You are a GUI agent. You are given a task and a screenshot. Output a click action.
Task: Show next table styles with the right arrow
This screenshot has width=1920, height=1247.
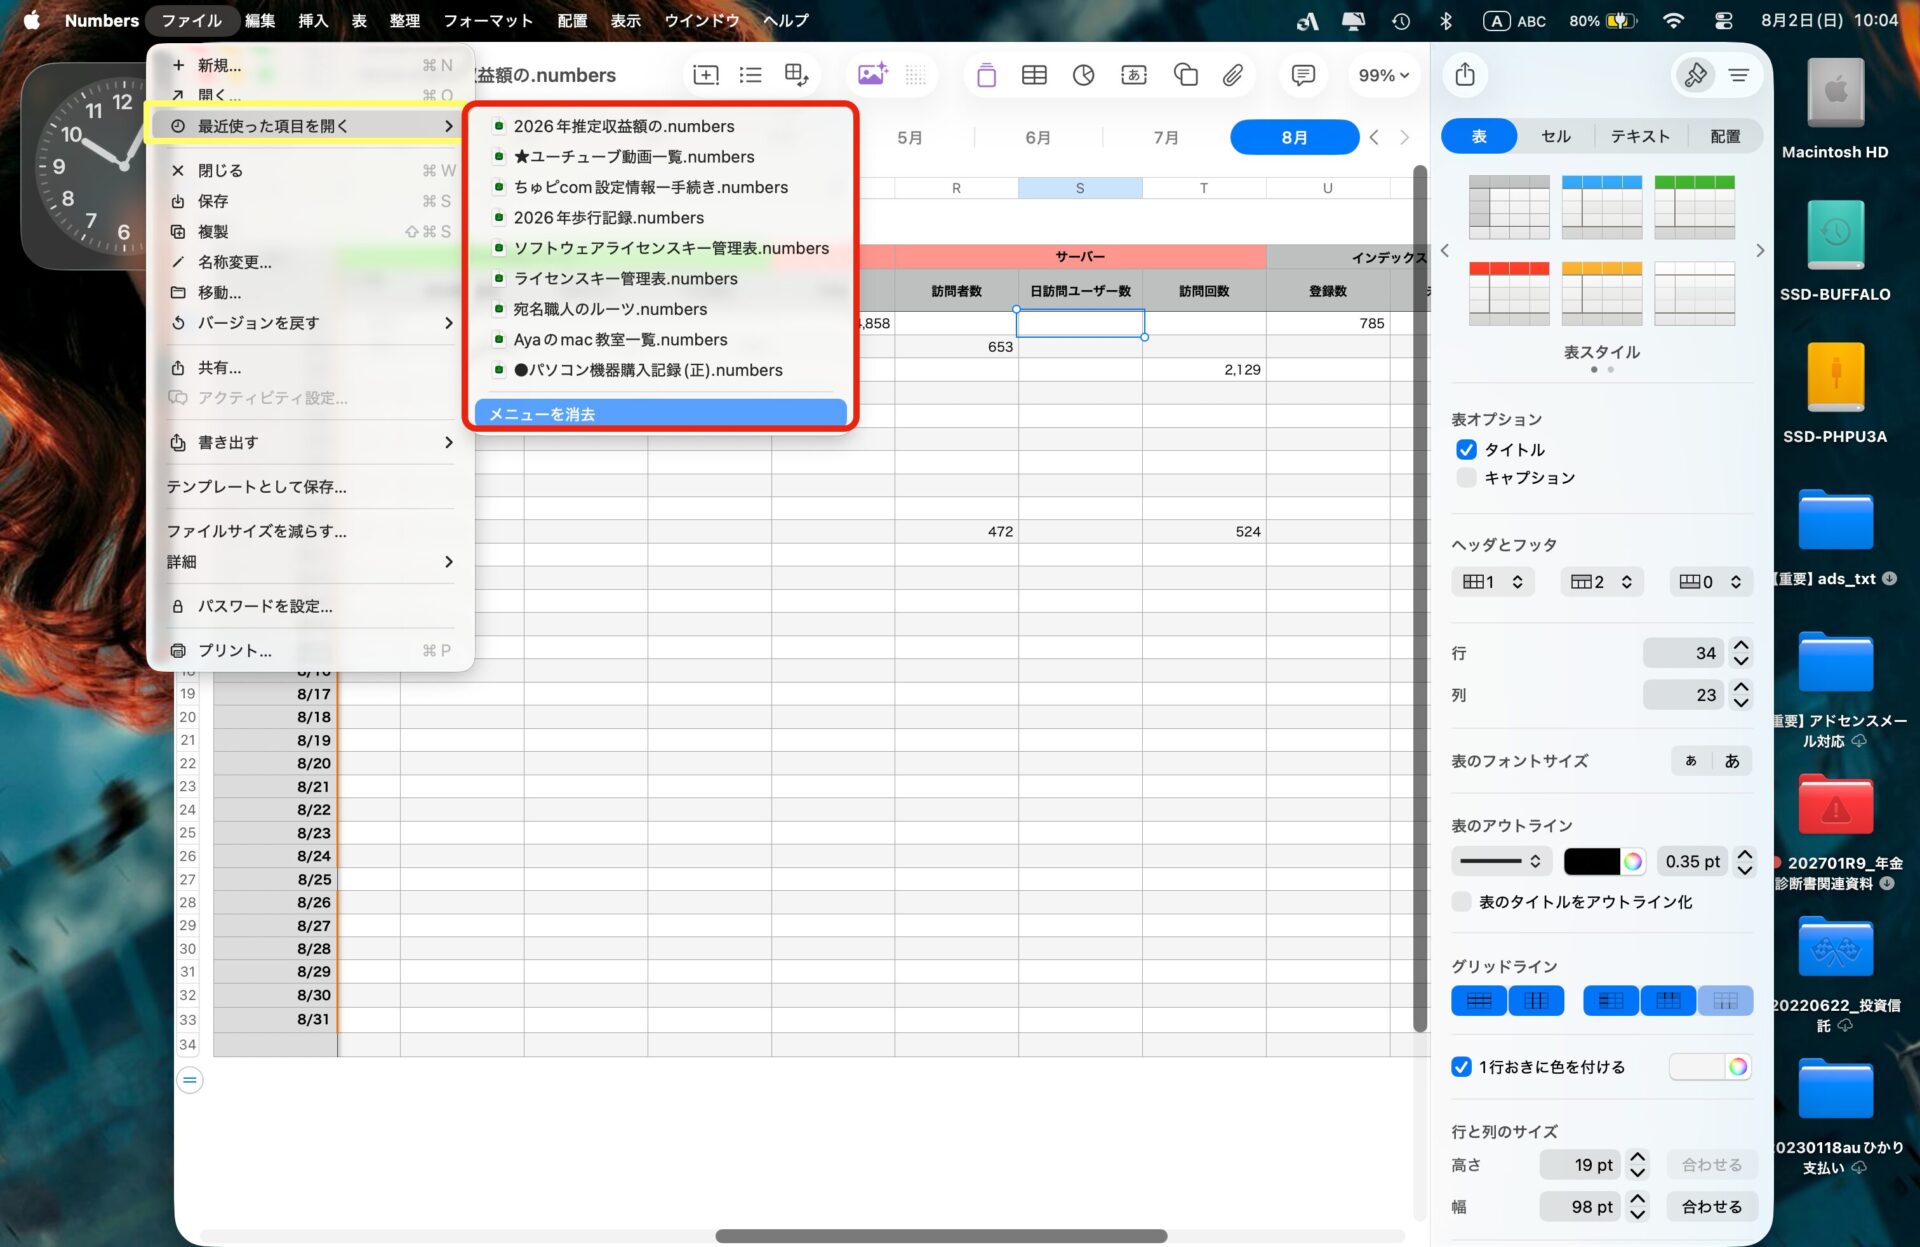1760,251
